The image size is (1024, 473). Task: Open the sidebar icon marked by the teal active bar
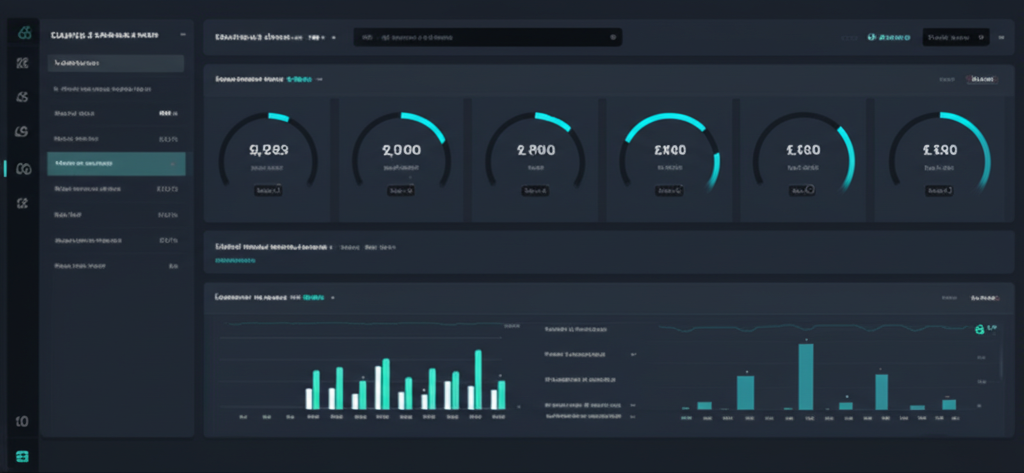23,169
